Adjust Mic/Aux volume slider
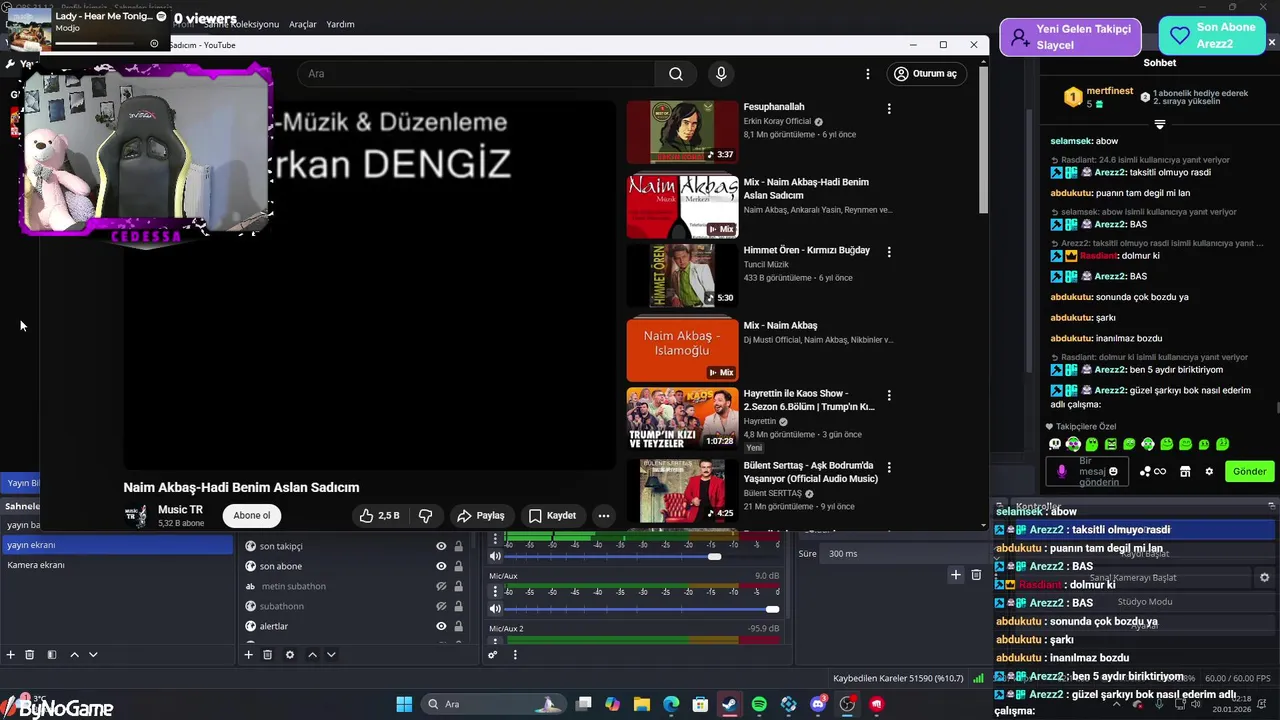The height and width of the screenshot is (720, 1280). [x=642, y=609]
